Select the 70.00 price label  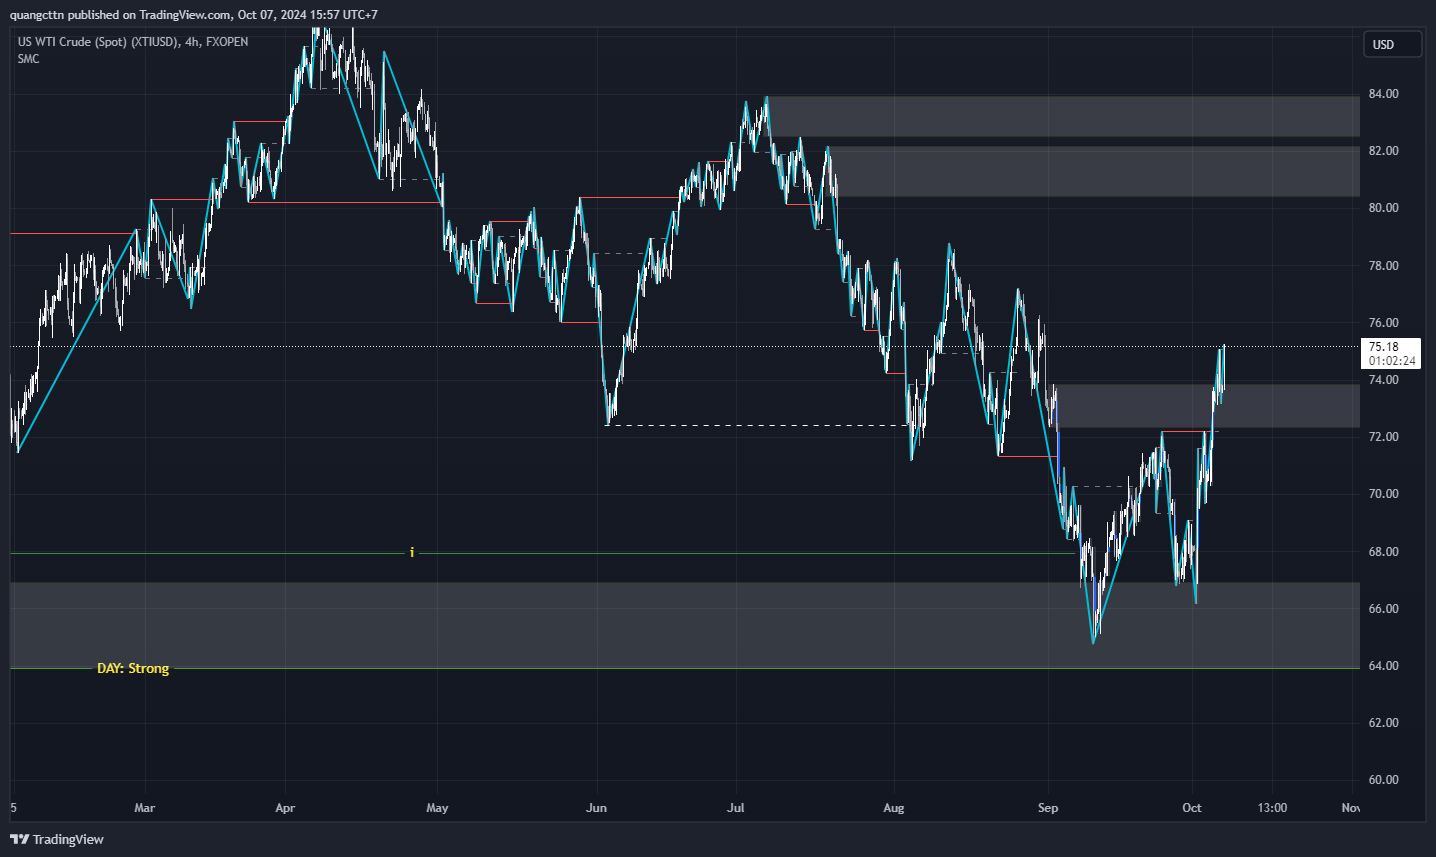click(x=1384, y=494)
